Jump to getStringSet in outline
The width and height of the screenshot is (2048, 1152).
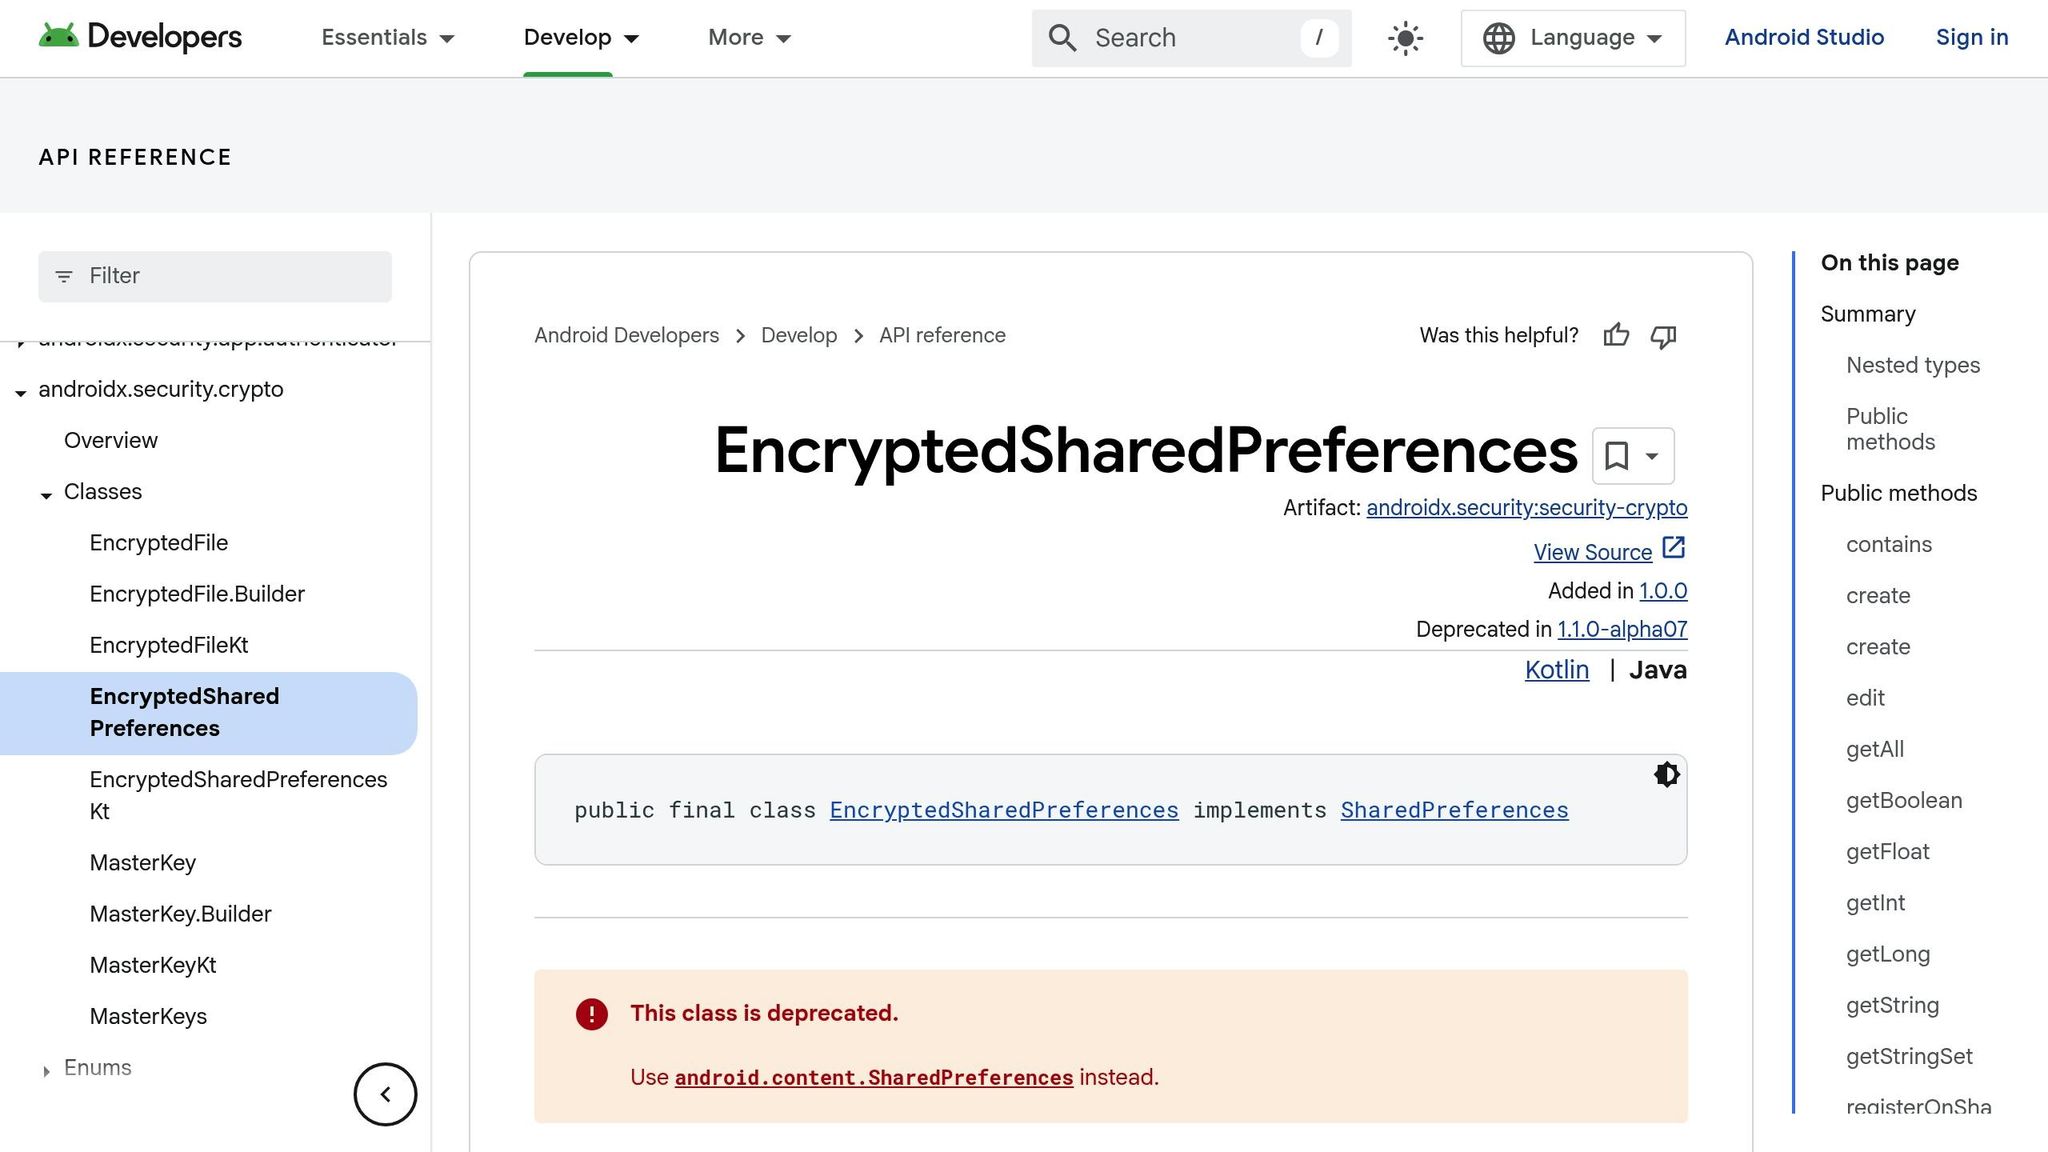coord(1909,1056)
